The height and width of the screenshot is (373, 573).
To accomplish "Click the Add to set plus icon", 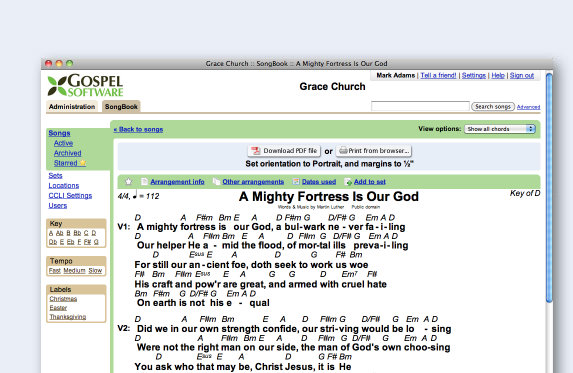I will [348, 182].
